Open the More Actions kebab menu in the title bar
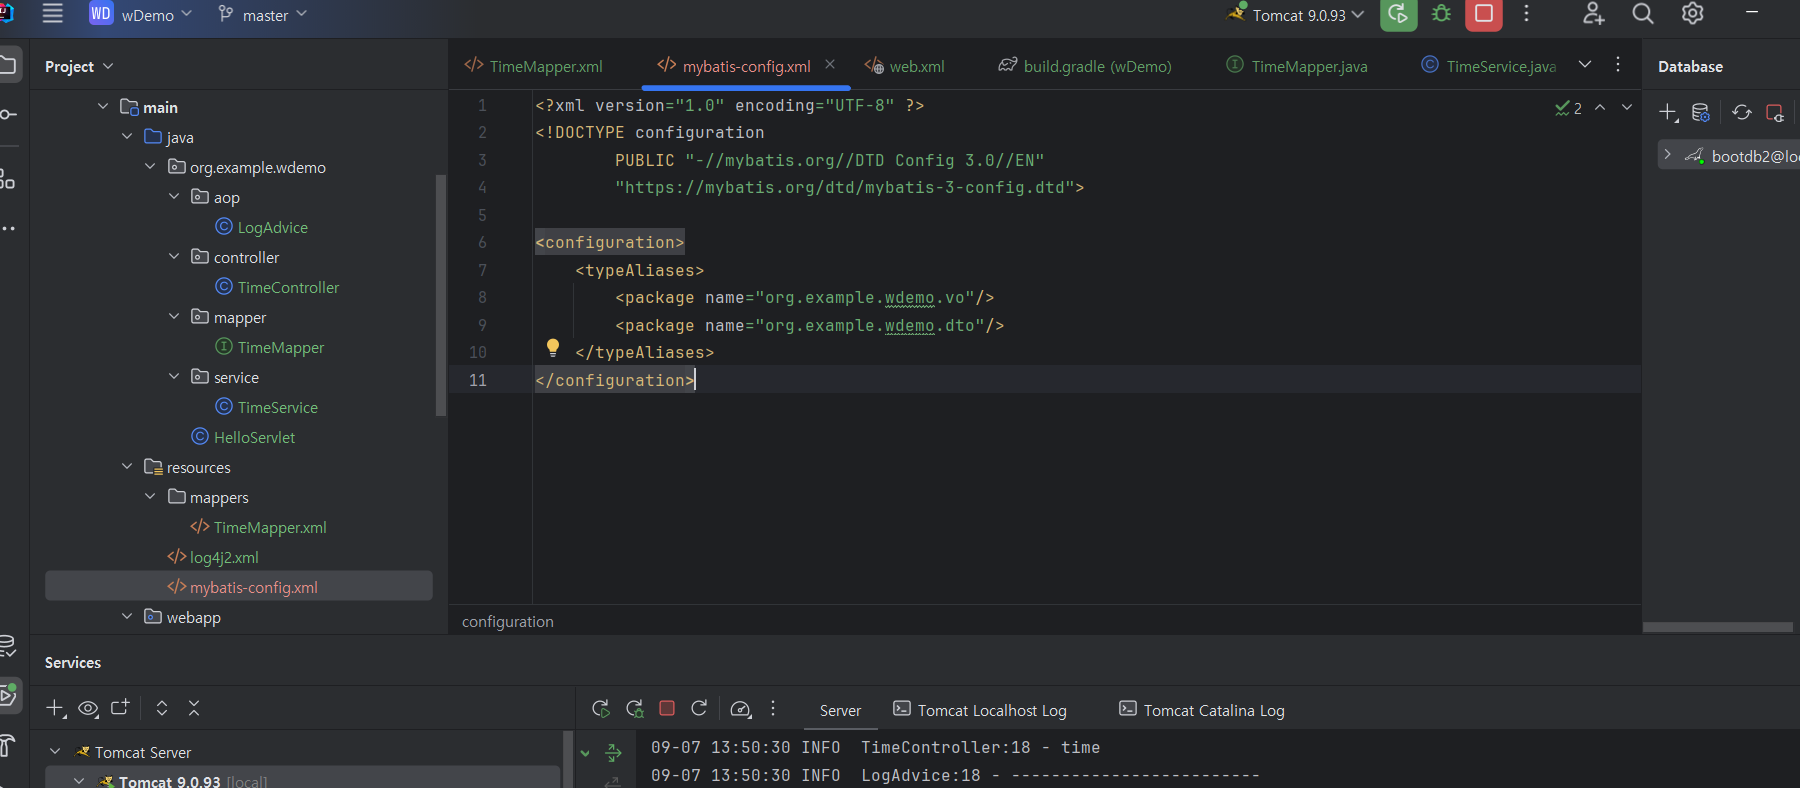This screenshot has width=1800, height=788. [1526, 14]
